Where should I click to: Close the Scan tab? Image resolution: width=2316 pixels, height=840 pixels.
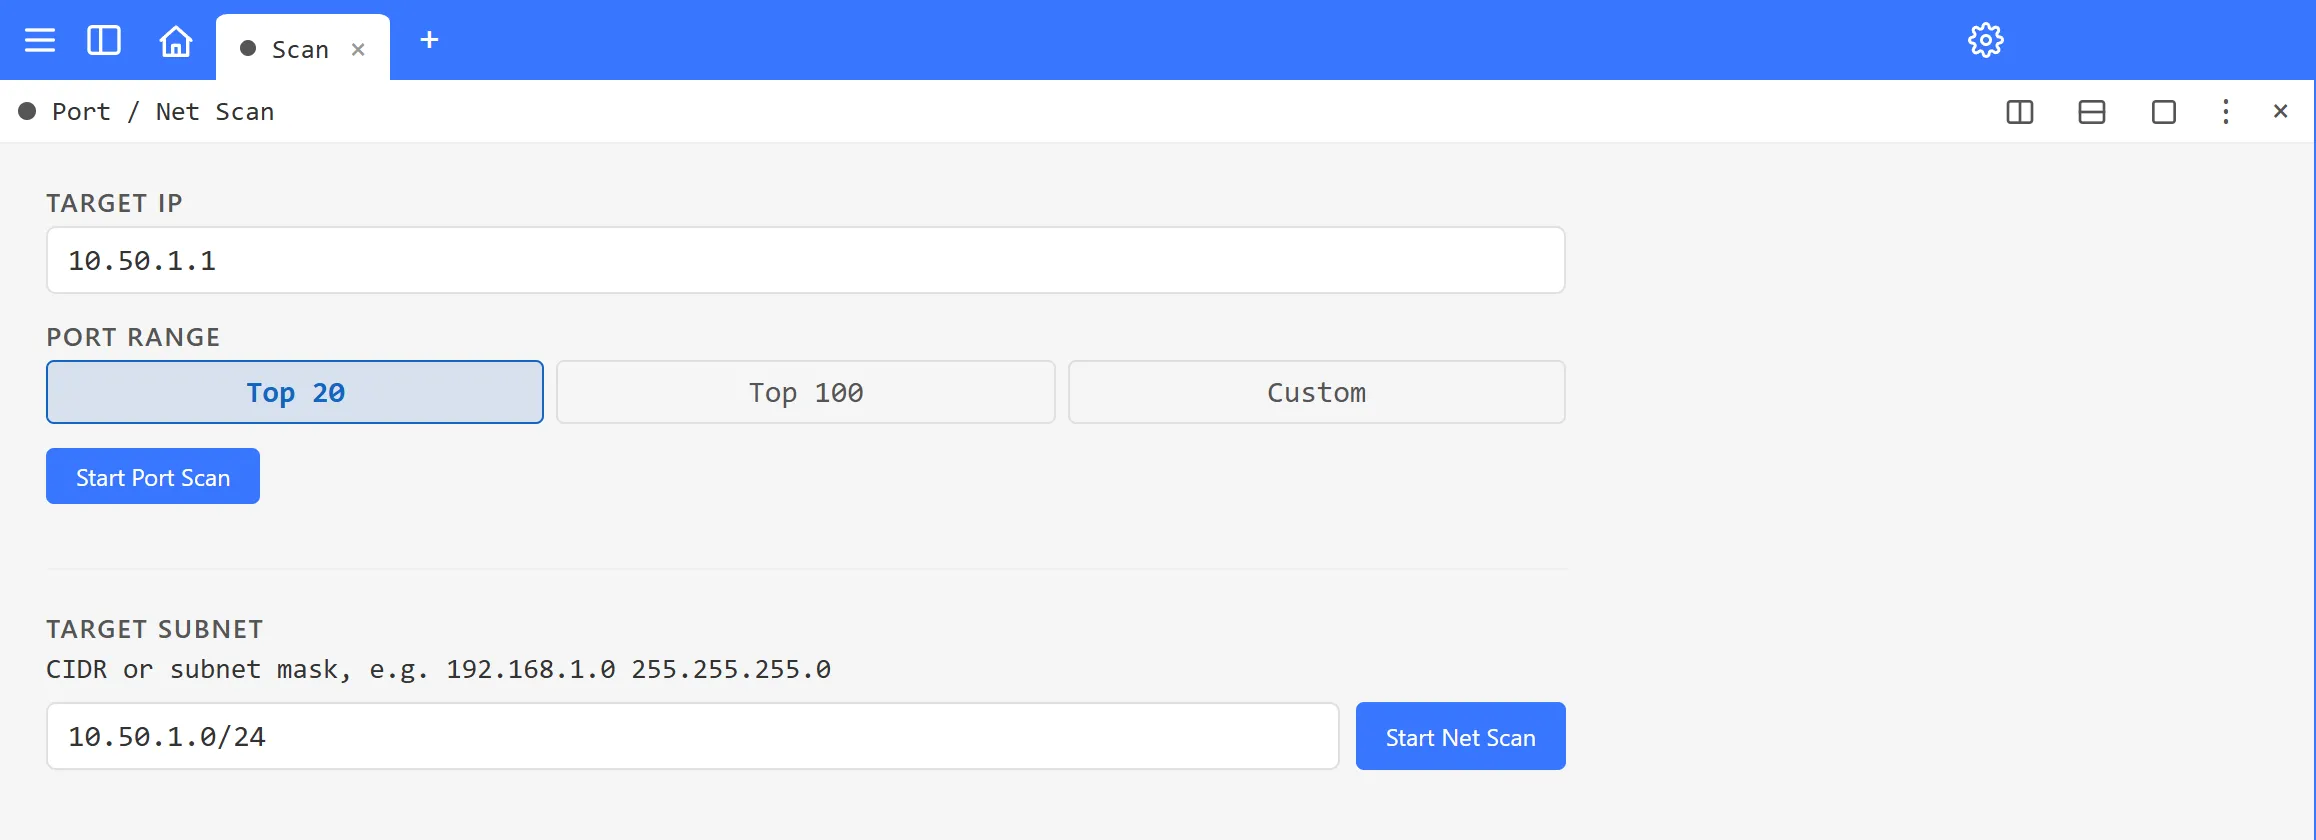(x=358, y=49)
